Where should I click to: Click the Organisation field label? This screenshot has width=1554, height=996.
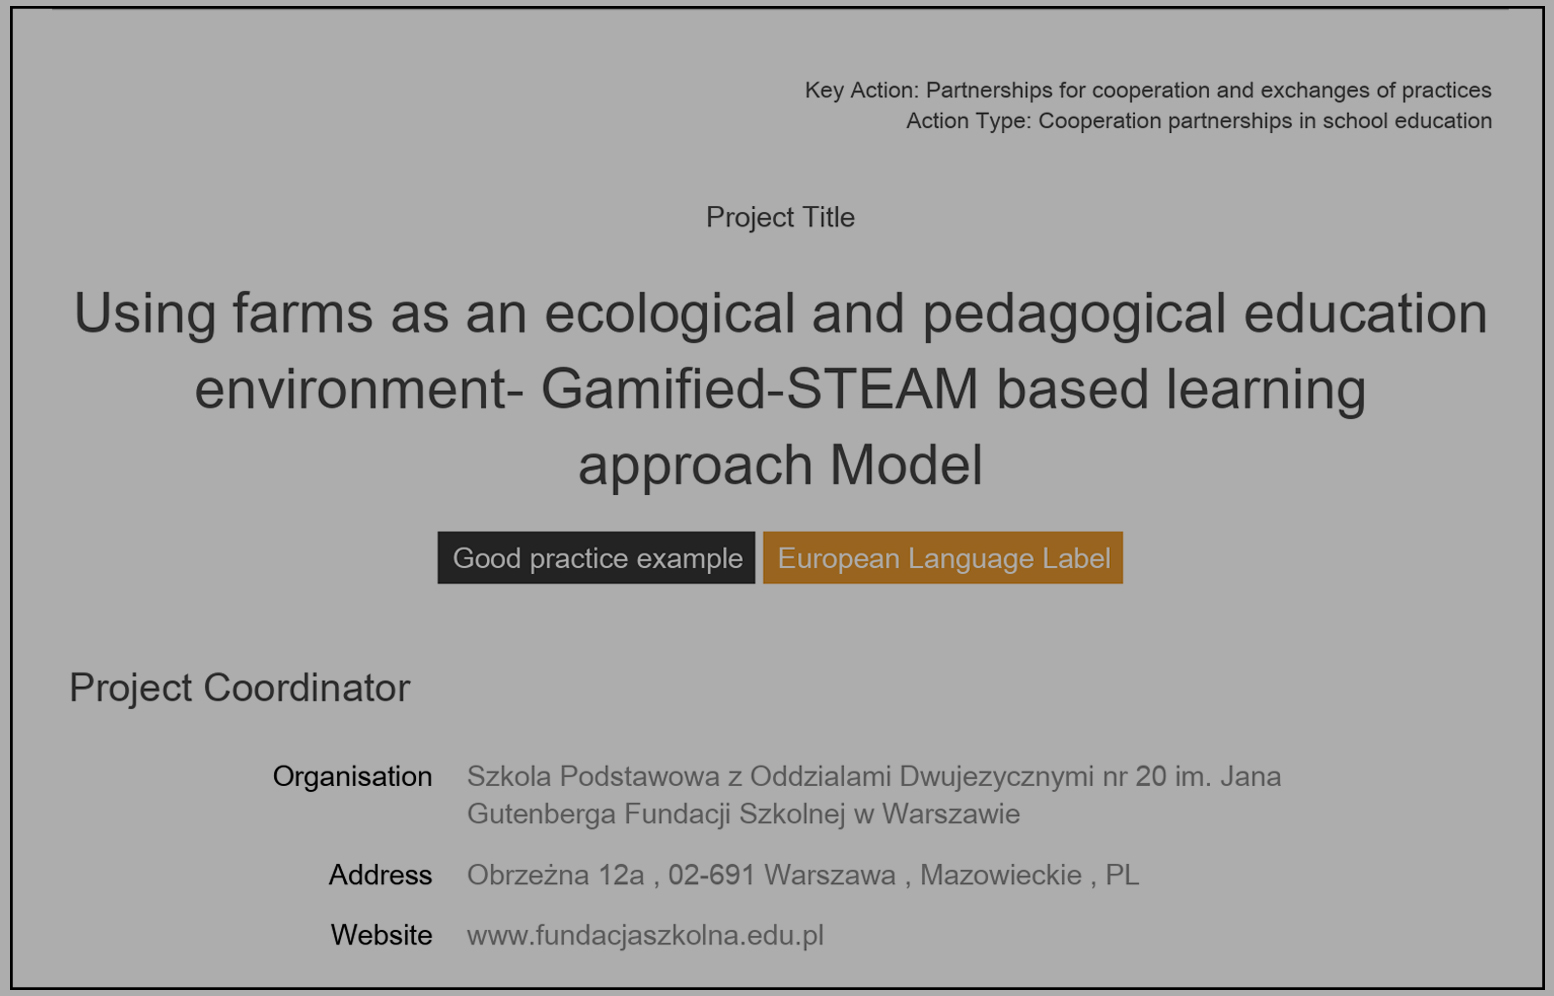click(x=352, y=776)
